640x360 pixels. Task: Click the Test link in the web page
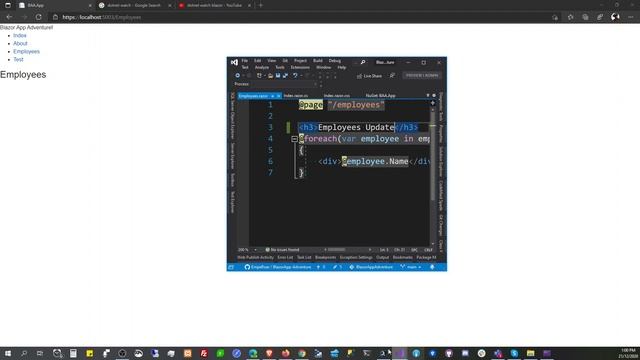tap(18, 59)
